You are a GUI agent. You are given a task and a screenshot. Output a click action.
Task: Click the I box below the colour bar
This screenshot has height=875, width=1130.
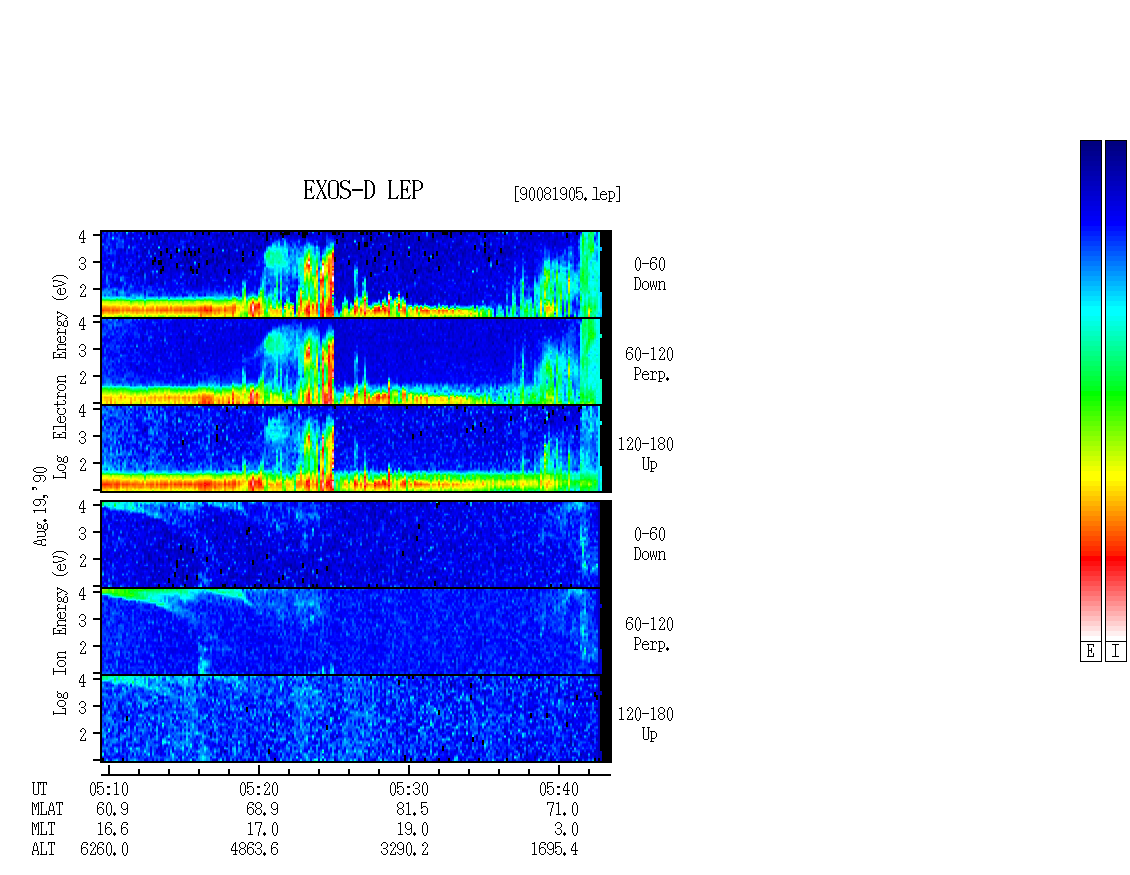pyautogui.click(x=1116, y=652)
